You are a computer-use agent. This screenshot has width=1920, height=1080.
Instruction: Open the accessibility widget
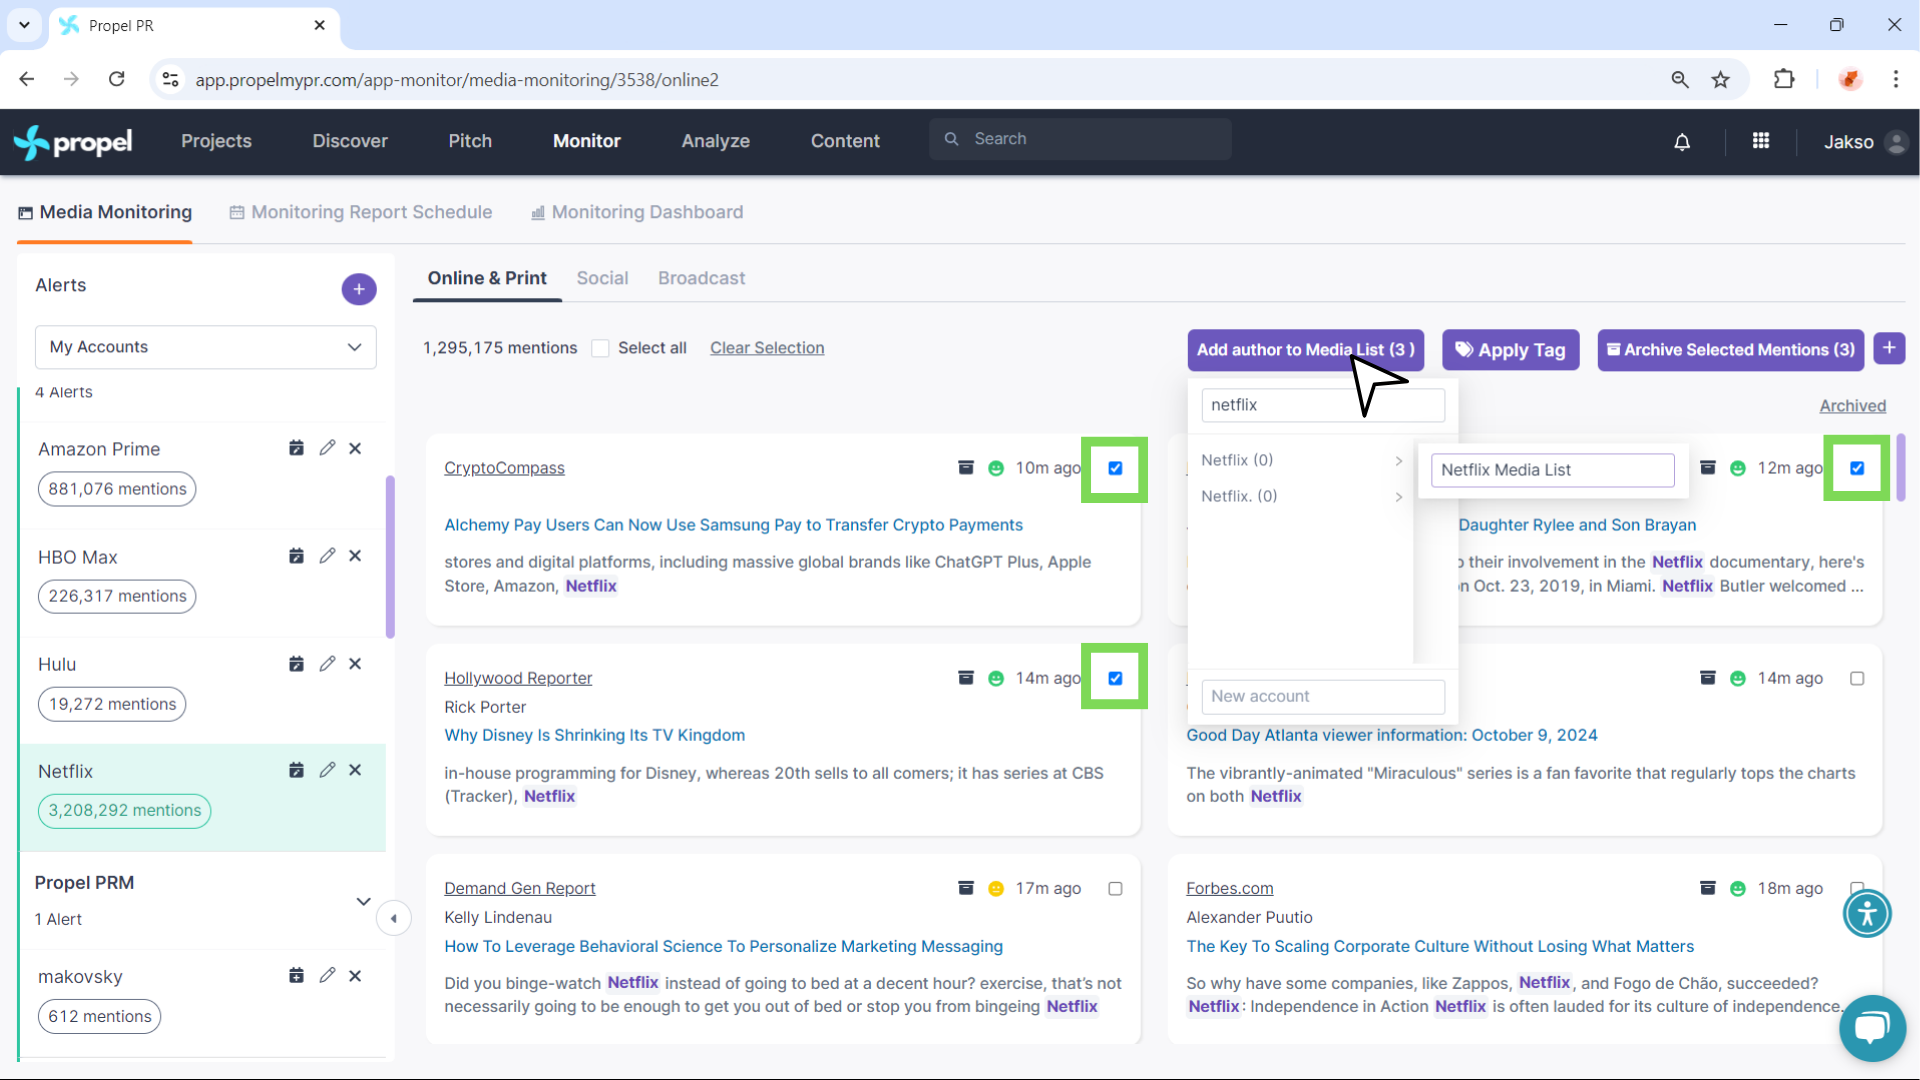coord(1867,913)
